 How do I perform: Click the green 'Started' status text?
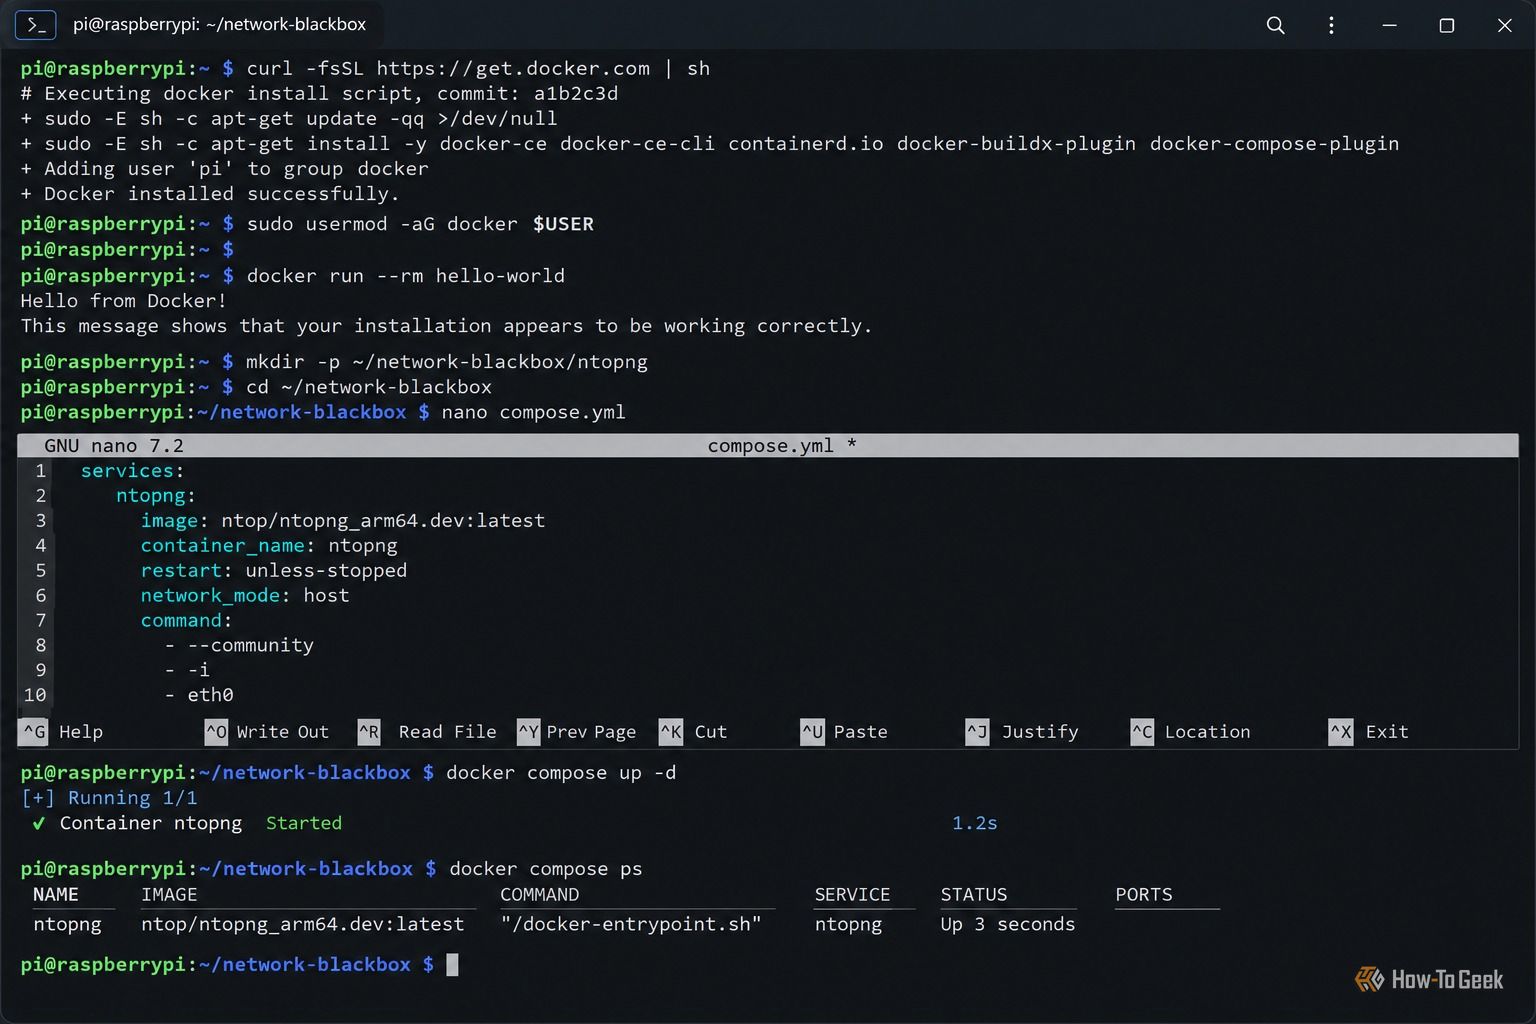pos(304,823)
